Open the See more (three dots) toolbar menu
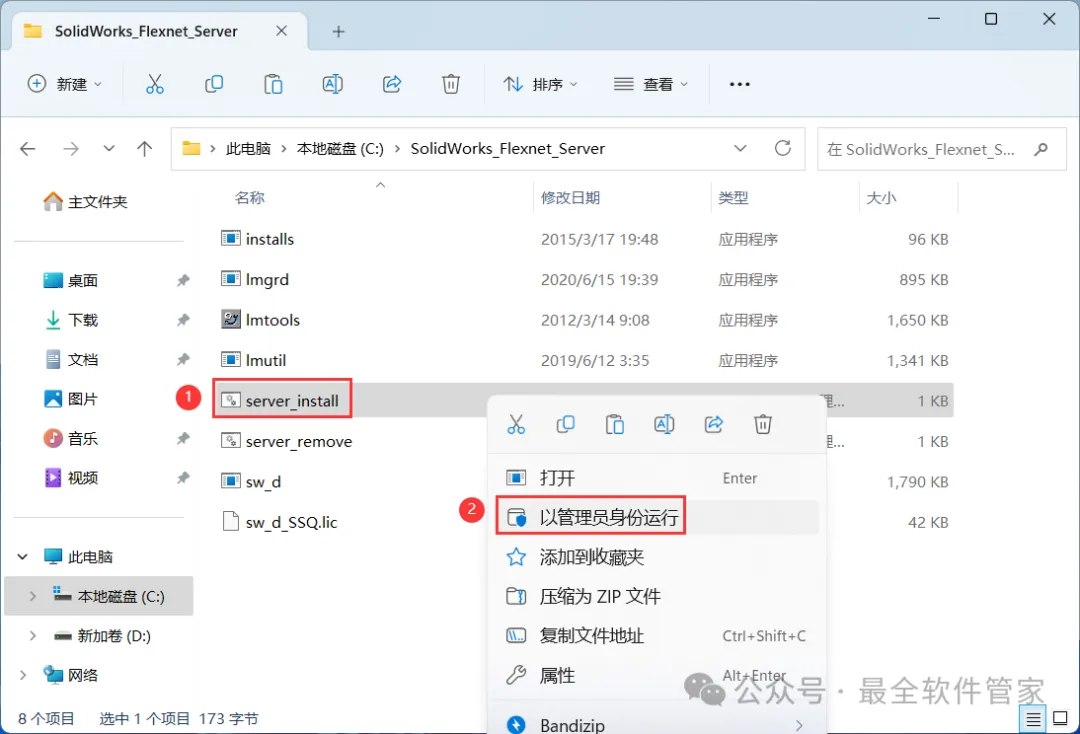 739,84
